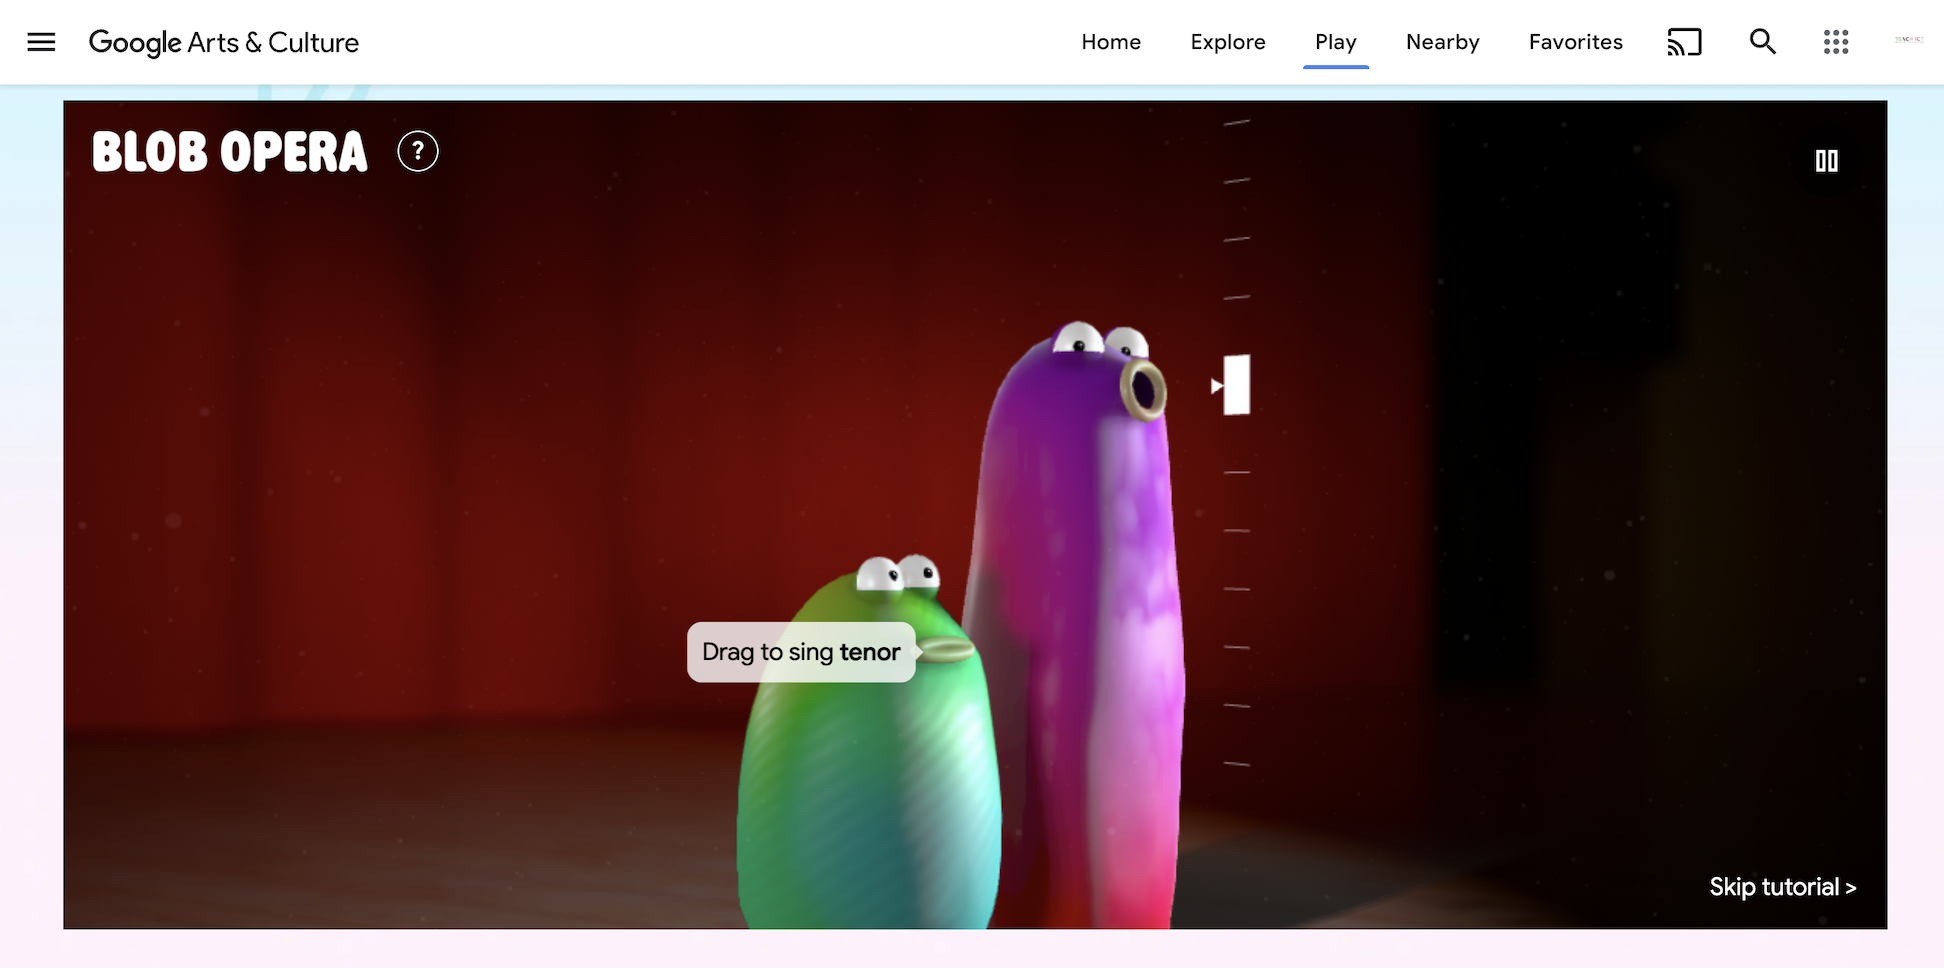The image size is (1944, 968).
Task: Go to the Home tab
Action: click(1111, 42)
